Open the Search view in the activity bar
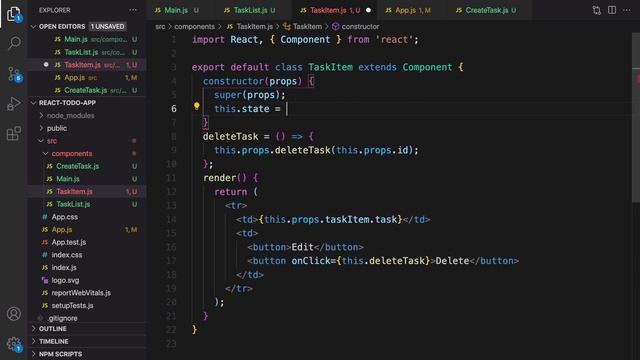Image resolution: width=640 pixels, height=360 pixels. (x=14, y=43)
